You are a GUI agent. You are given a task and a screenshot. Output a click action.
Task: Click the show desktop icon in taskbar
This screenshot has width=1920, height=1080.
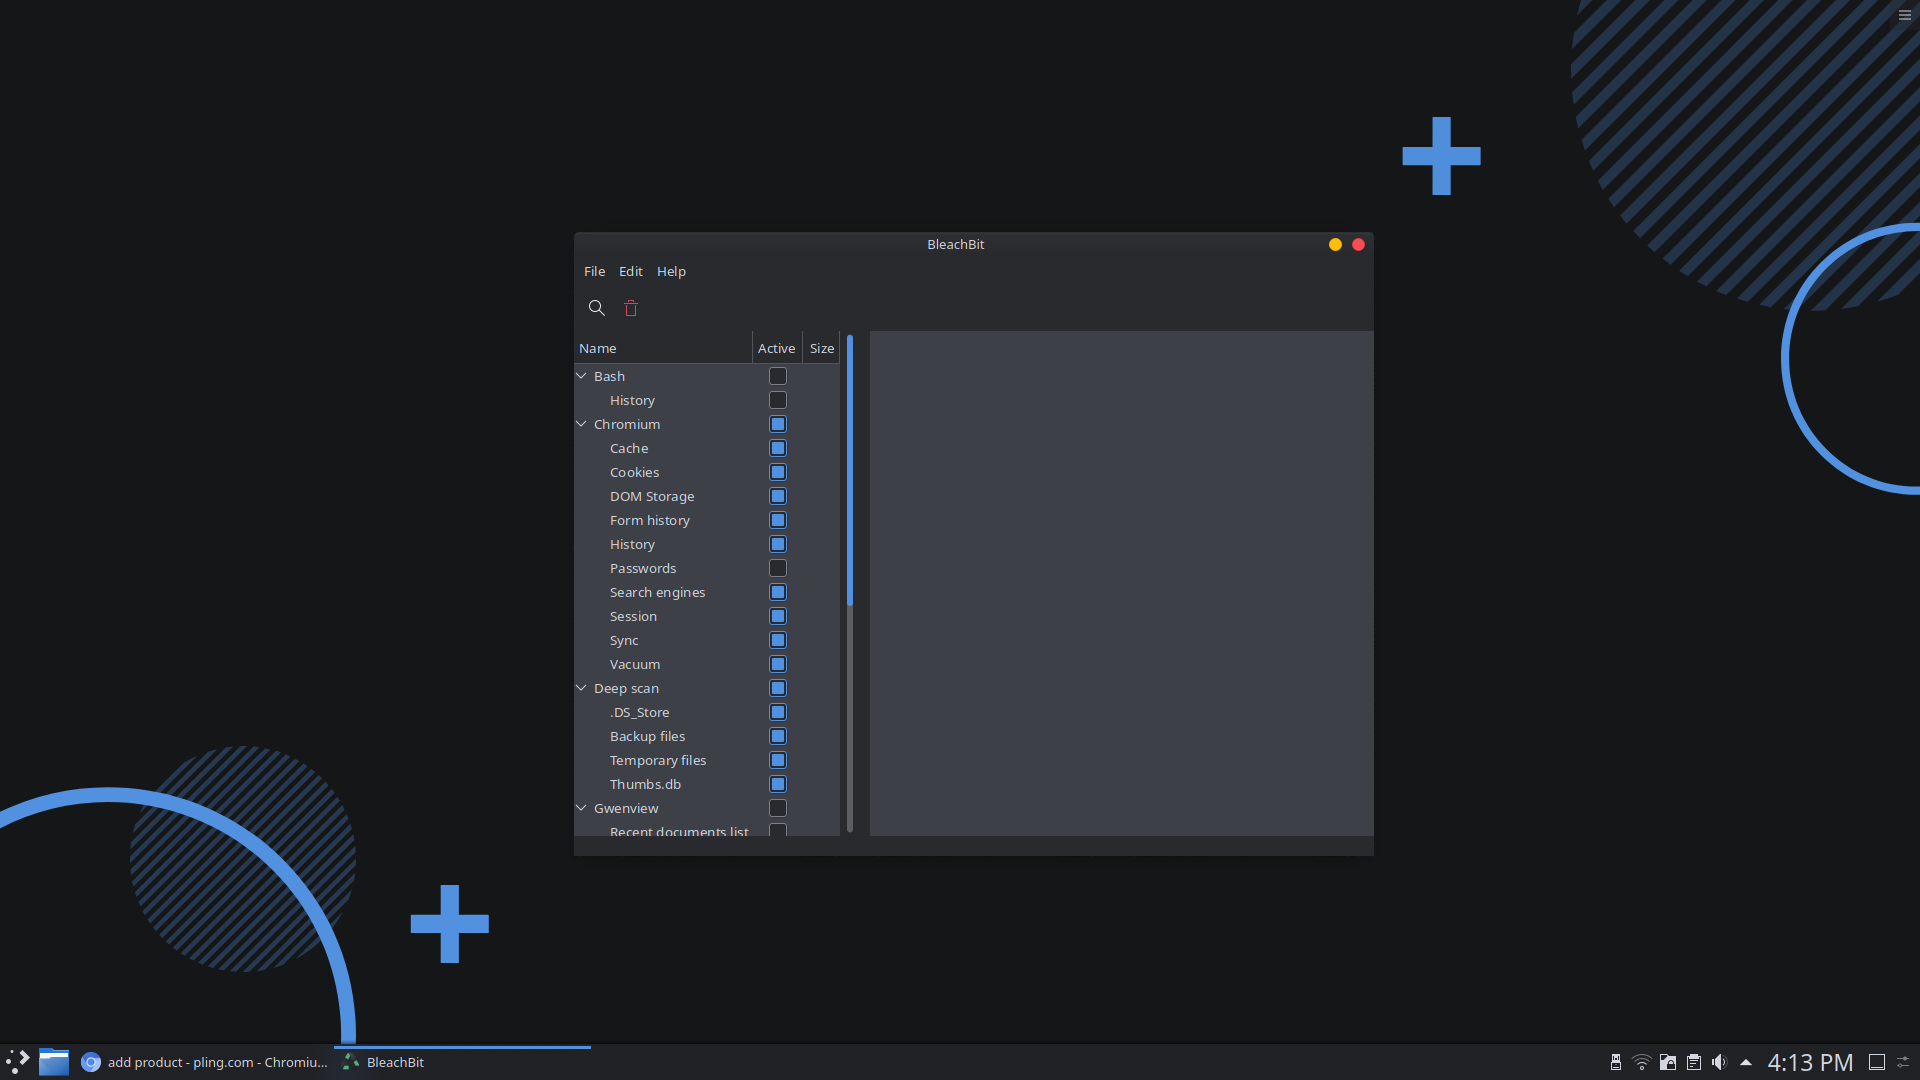(x=1877, y=1062)
